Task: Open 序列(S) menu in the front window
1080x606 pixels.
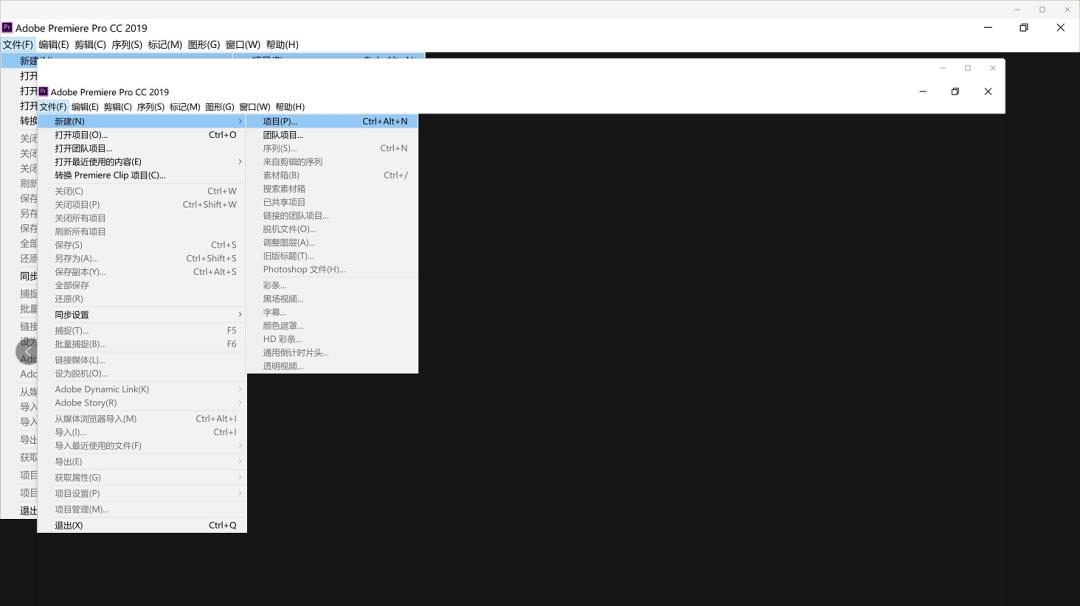Action: tap(150, 107)
